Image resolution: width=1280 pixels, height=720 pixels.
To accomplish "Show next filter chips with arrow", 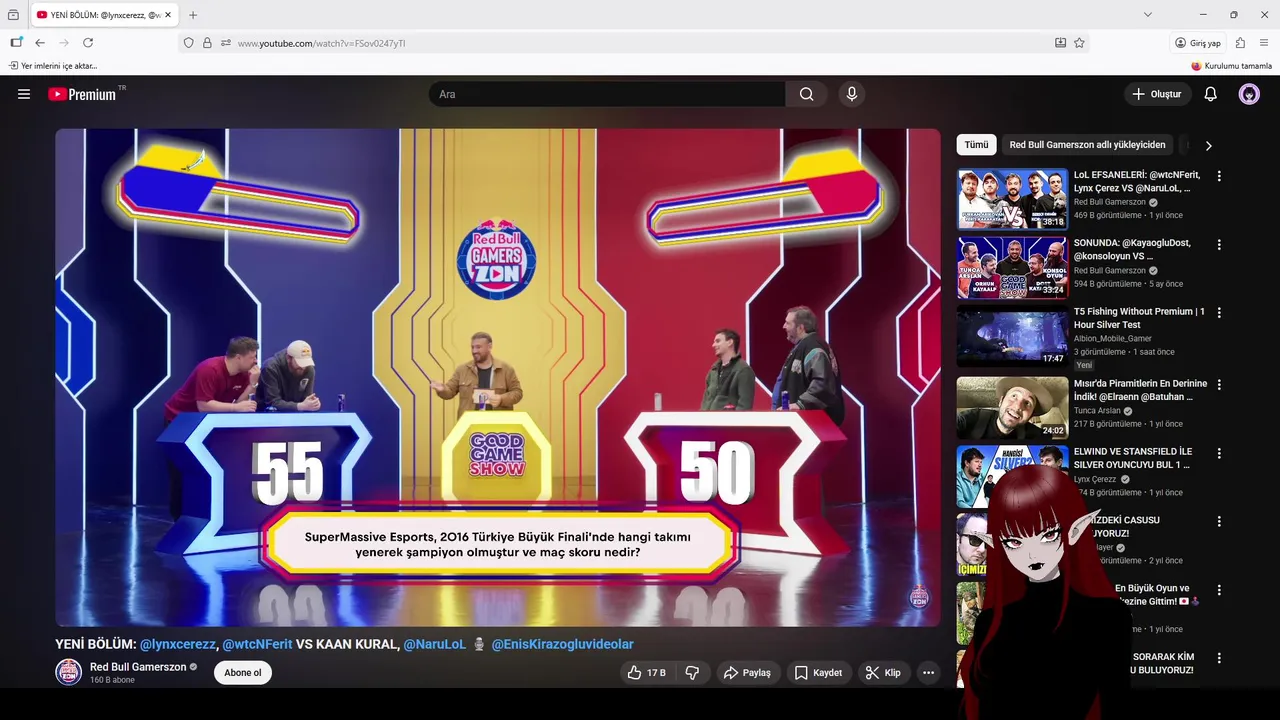I will coord(1208,145).
